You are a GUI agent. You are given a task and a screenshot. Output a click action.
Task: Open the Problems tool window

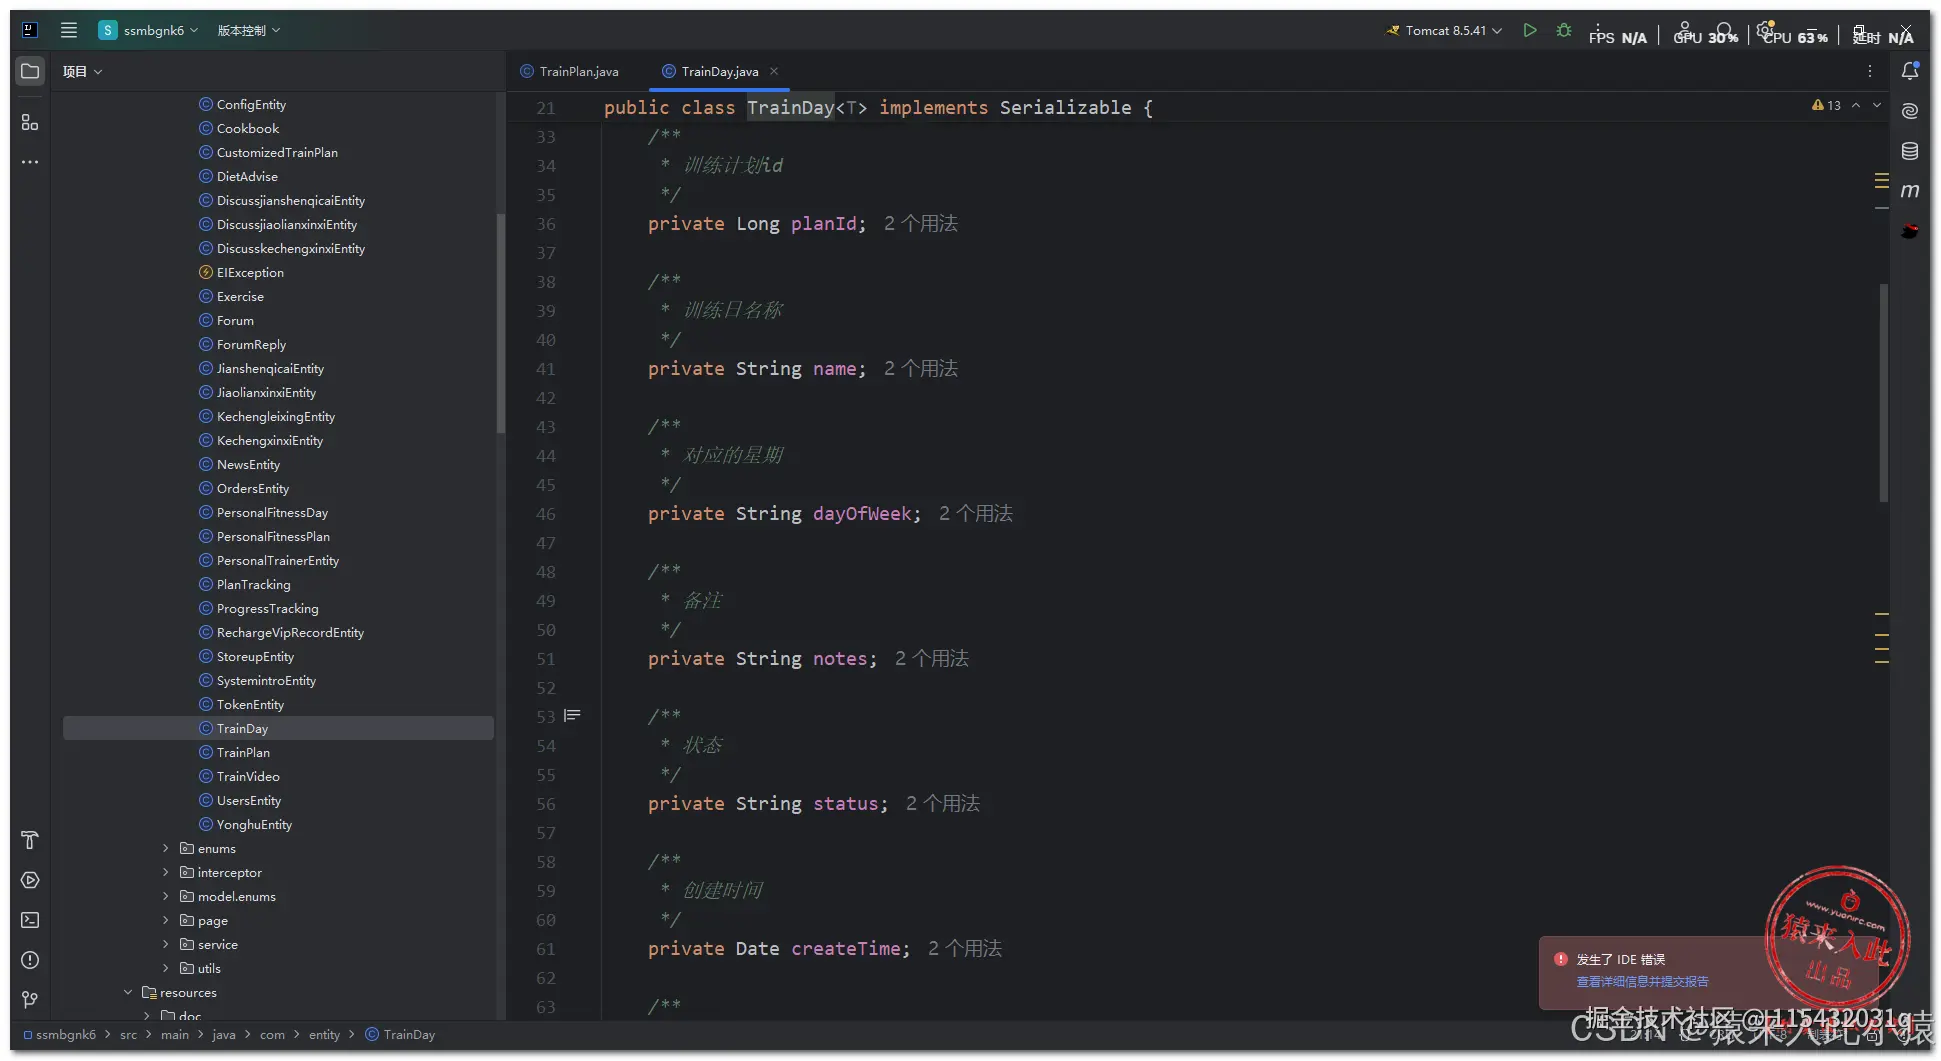coord(30,960)
